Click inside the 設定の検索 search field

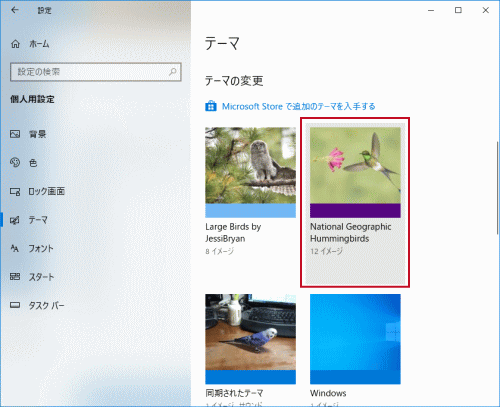pyautogui.click(x=96, y=72)
